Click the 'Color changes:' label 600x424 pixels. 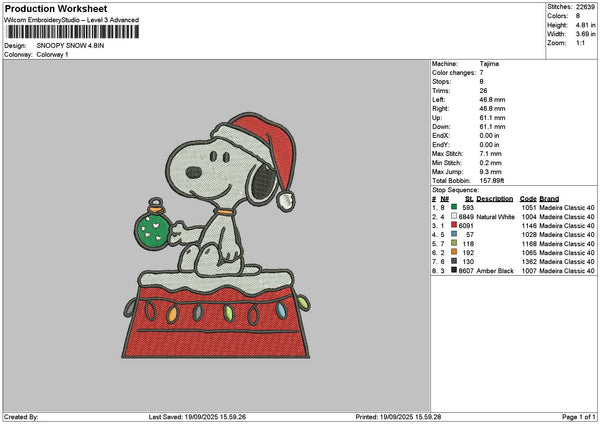tap(454, 73)
